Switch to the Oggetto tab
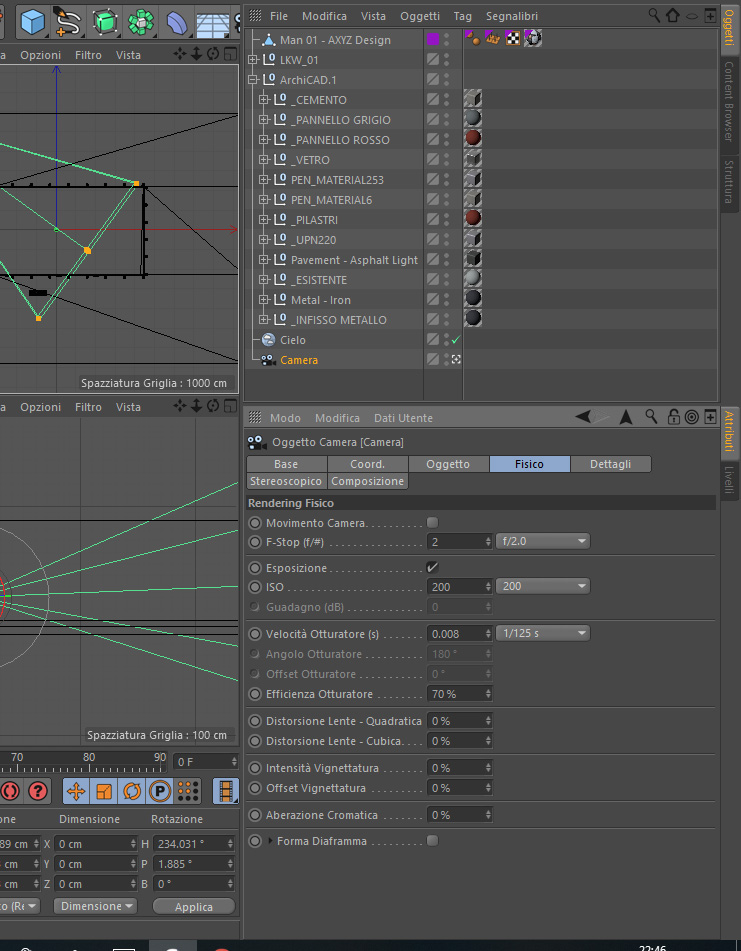741x951 pixels. tap(448, 464)
